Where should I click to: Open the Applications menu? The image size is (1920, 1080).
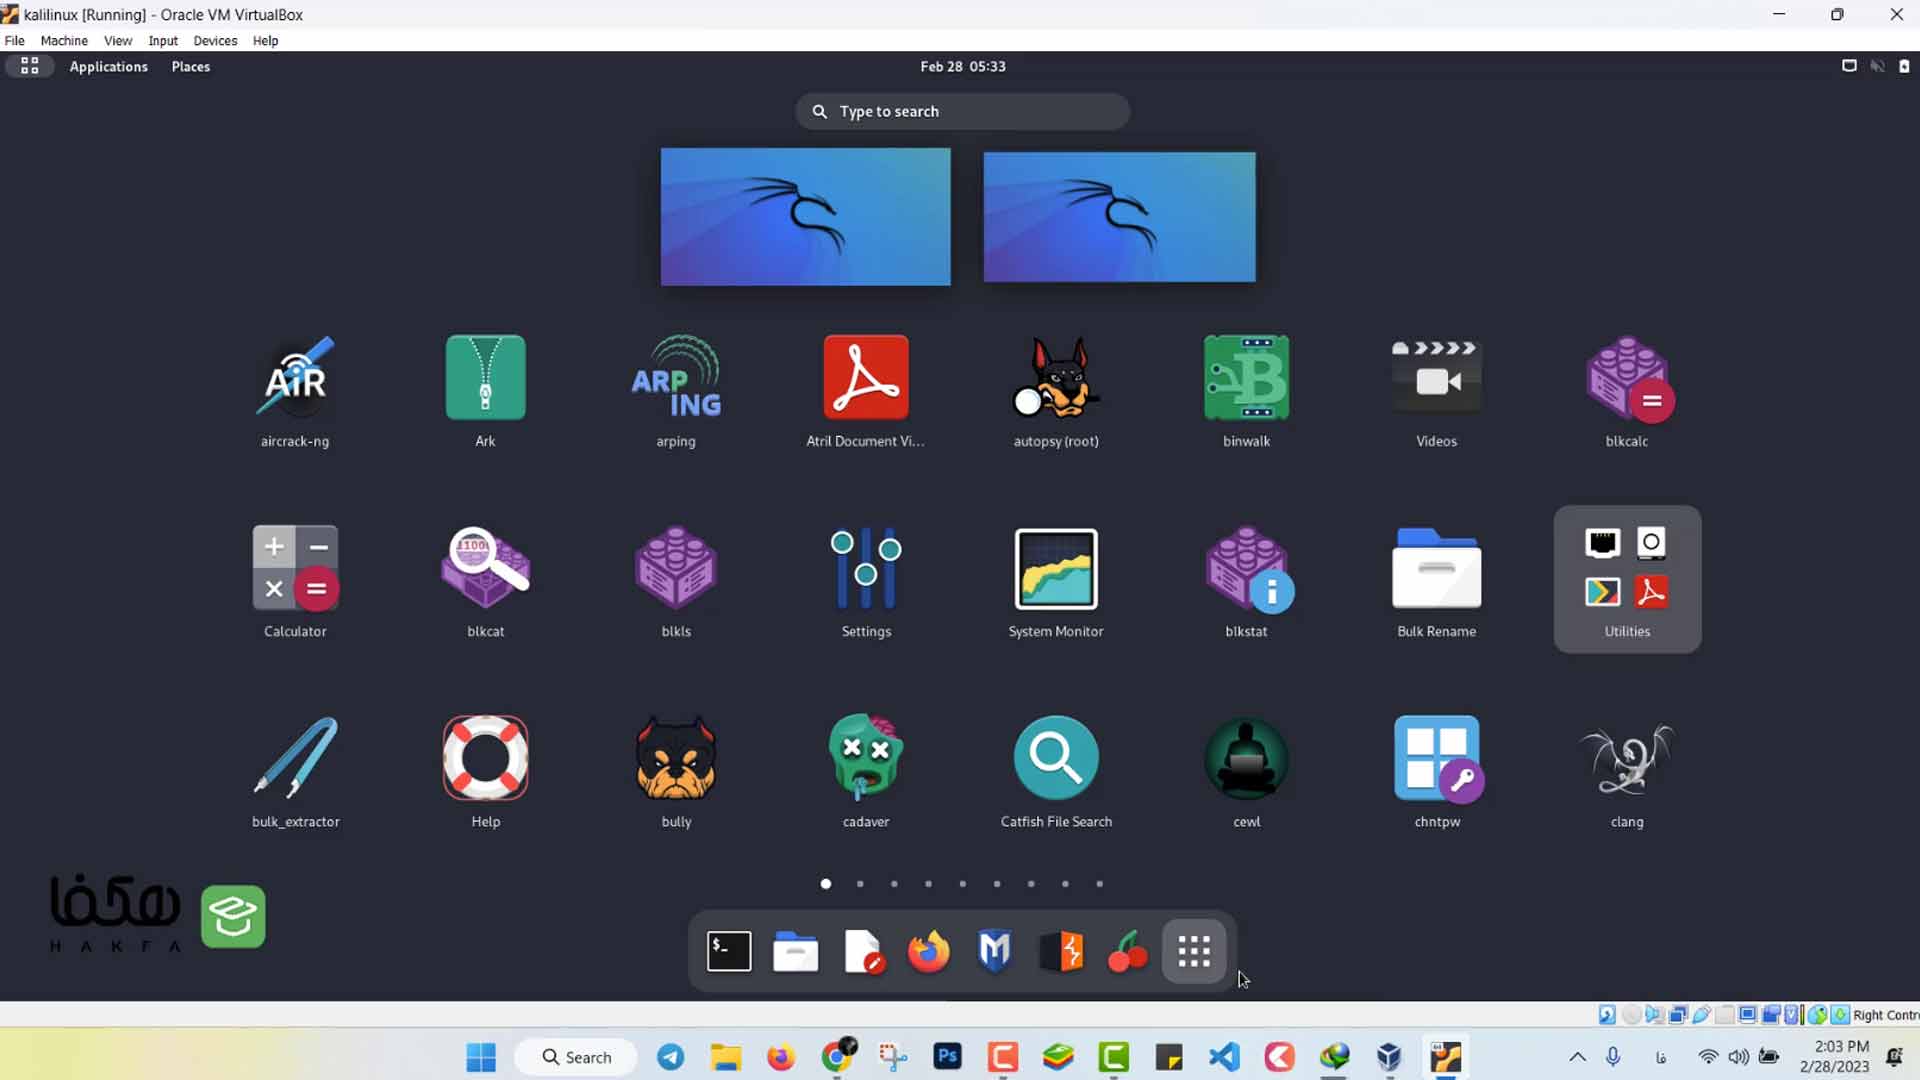click(108, 66)
